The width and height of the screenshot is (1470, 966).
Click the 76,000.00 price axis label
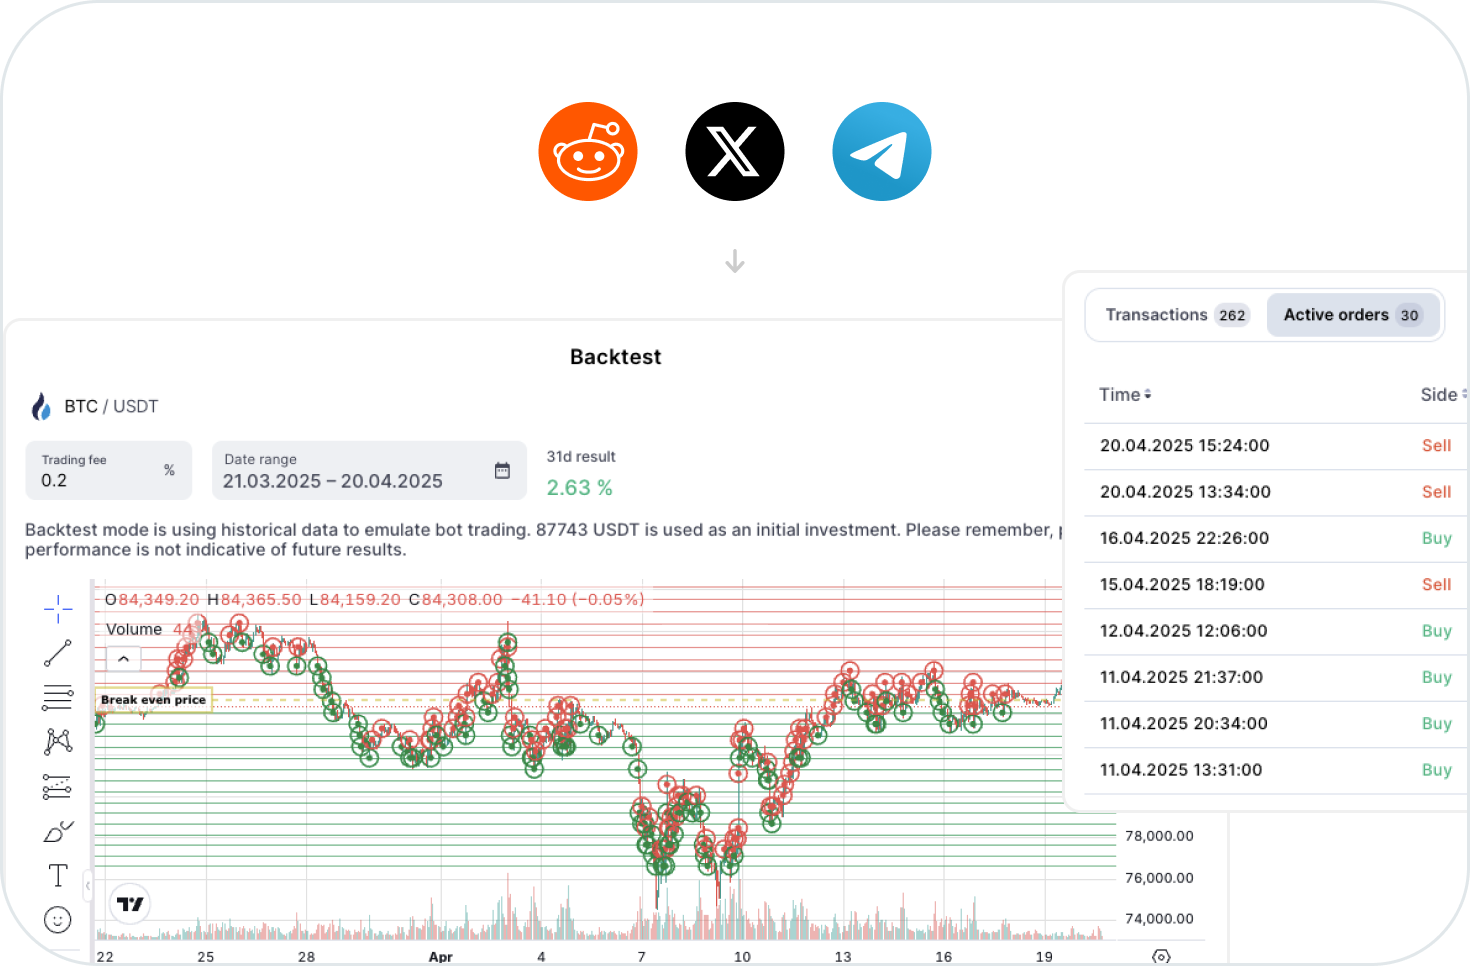(x=1159, y=878)
